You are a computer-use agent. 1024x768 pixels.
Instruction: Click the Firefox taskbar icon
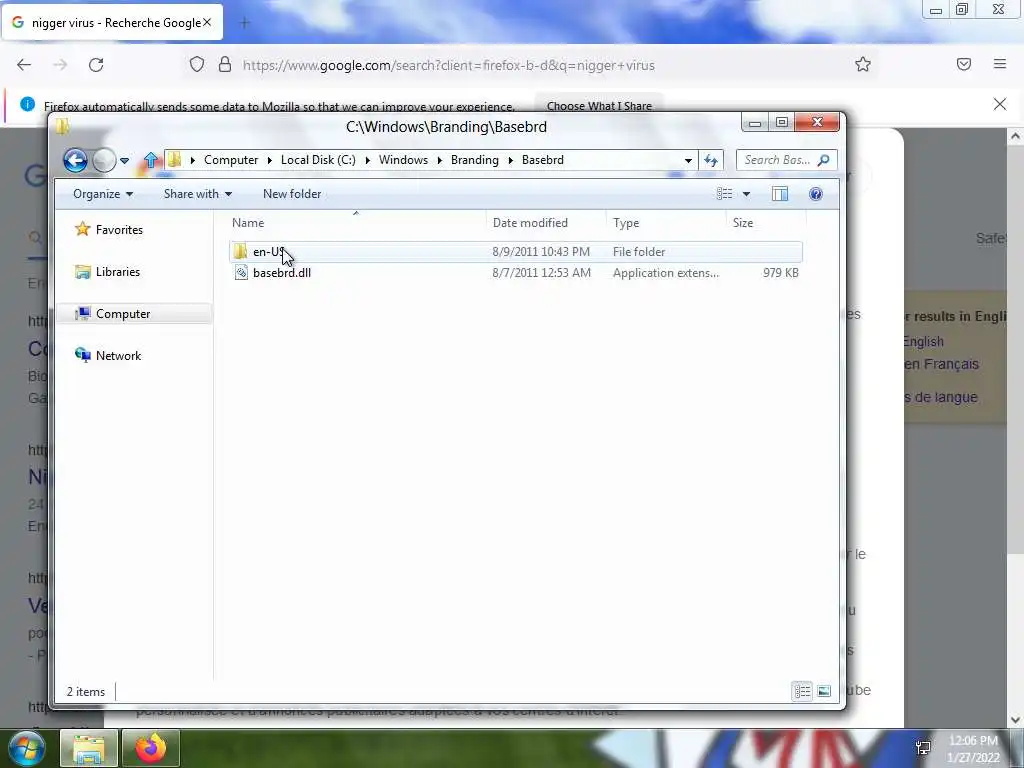point(150,748)
